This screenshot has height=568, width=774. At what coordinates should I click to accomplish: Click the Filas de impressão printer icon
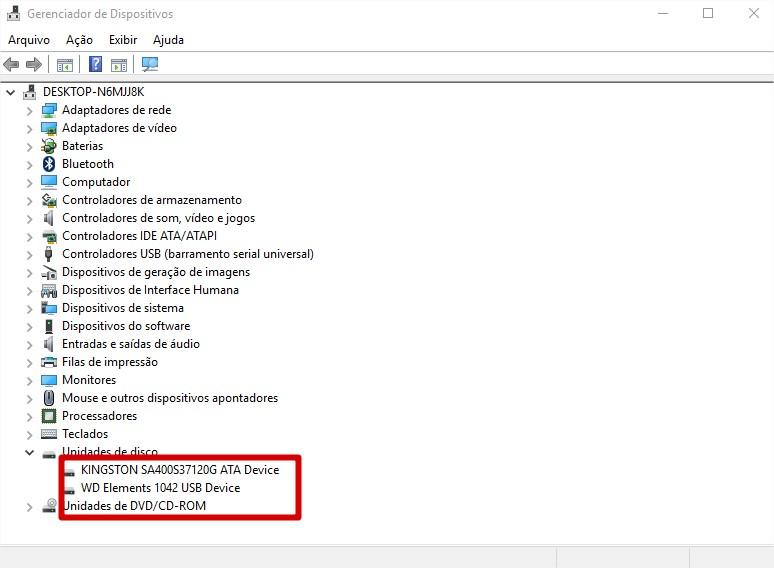[x=49, y=362]
